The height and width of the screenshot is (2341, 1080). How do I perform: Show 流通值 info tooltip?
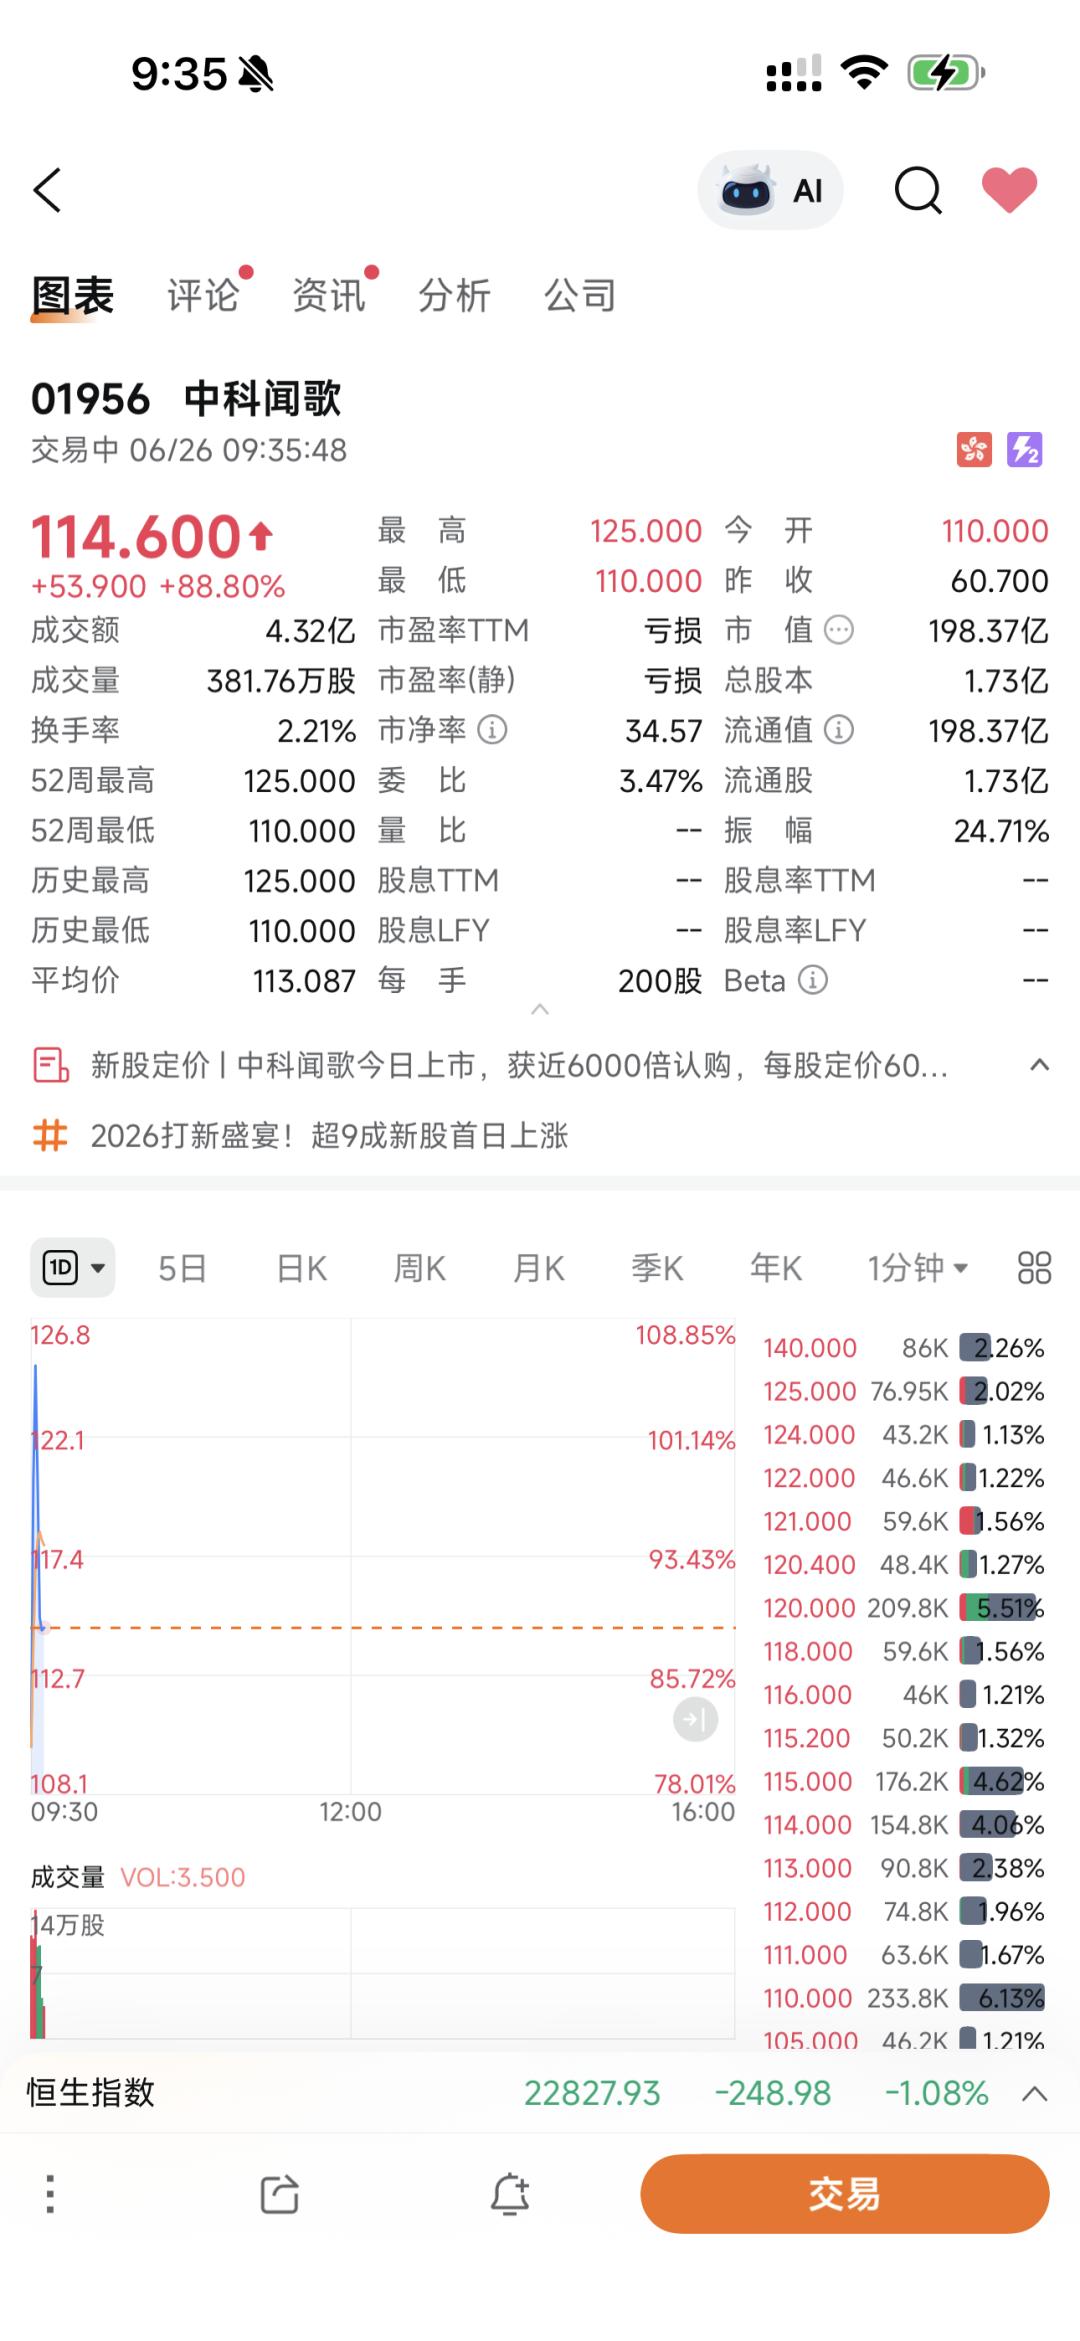(839, 730)
